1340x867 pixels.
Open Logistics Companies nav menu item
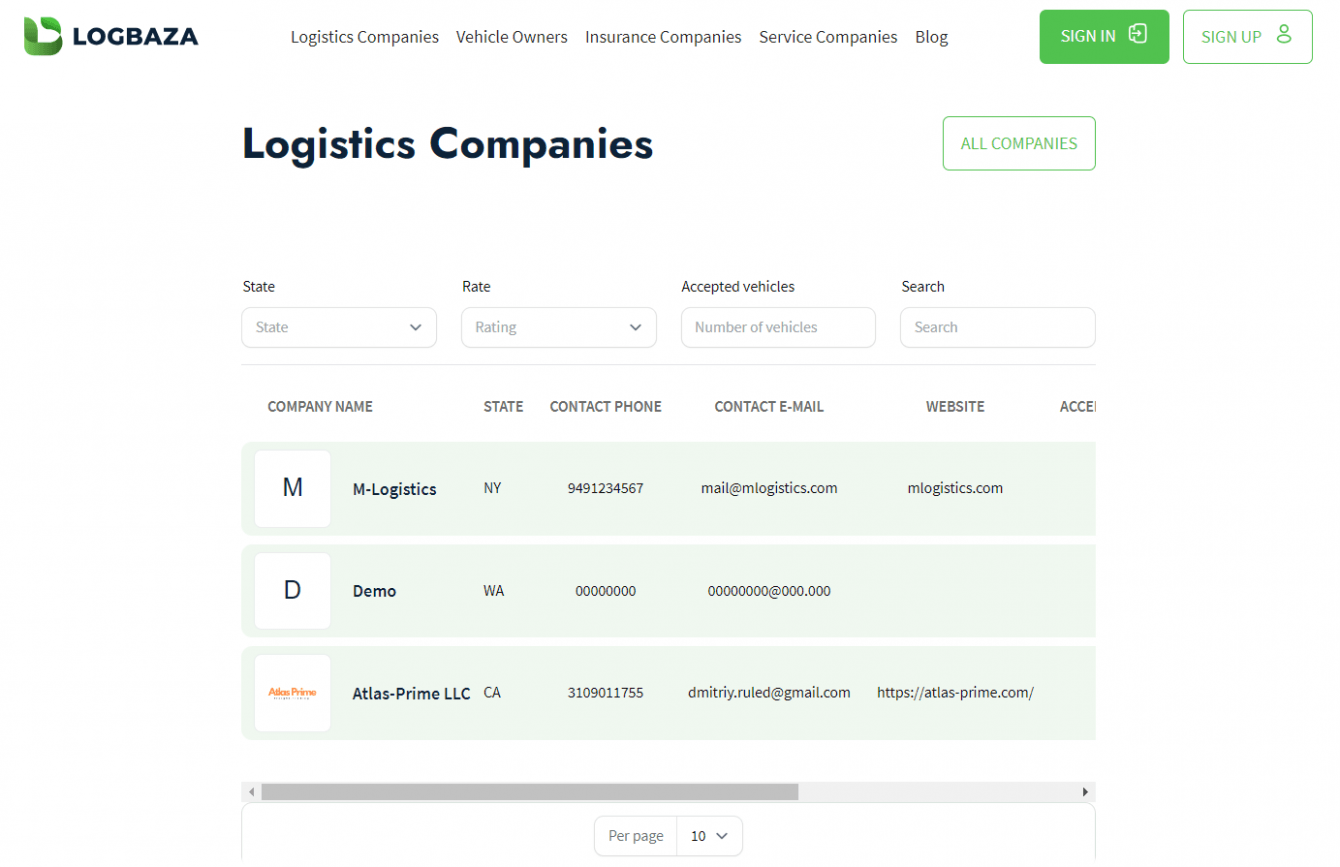[364, 37]
